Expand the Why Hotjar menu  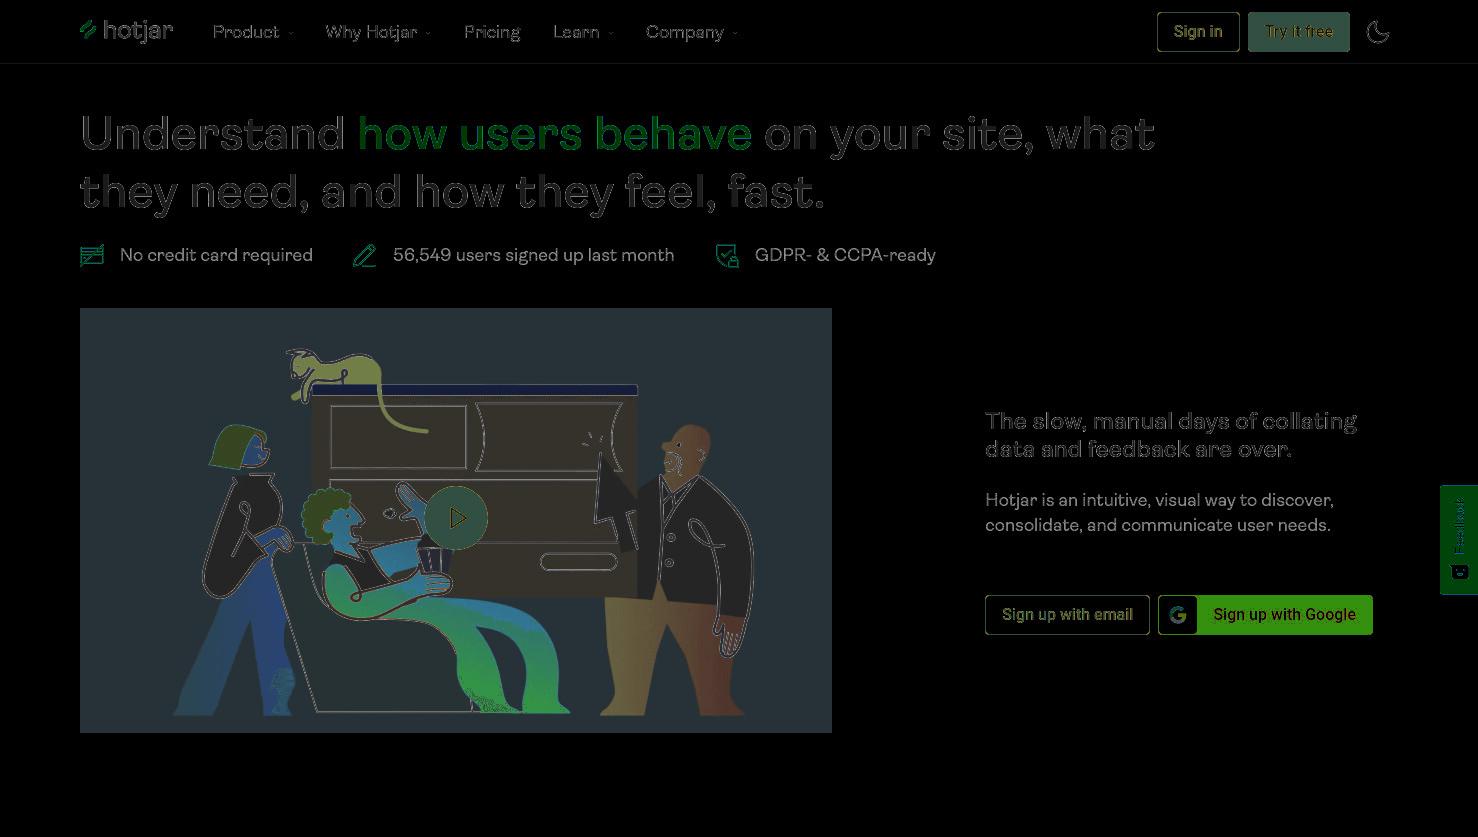[378, 32]
